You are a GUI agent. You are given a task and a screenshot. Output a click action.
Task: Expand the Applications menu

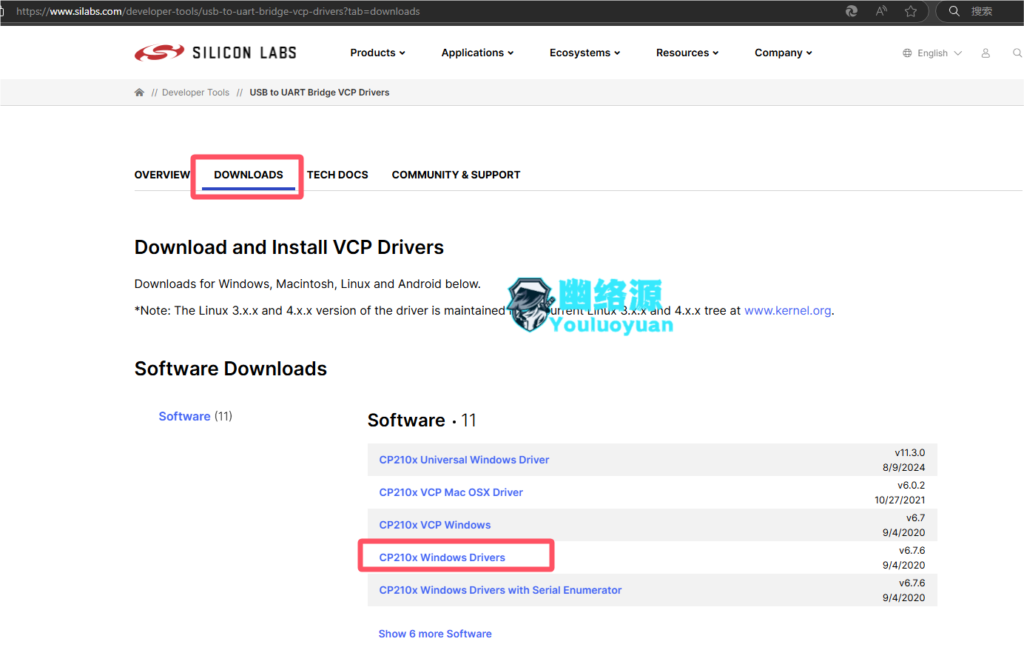[x=477, y=52]
